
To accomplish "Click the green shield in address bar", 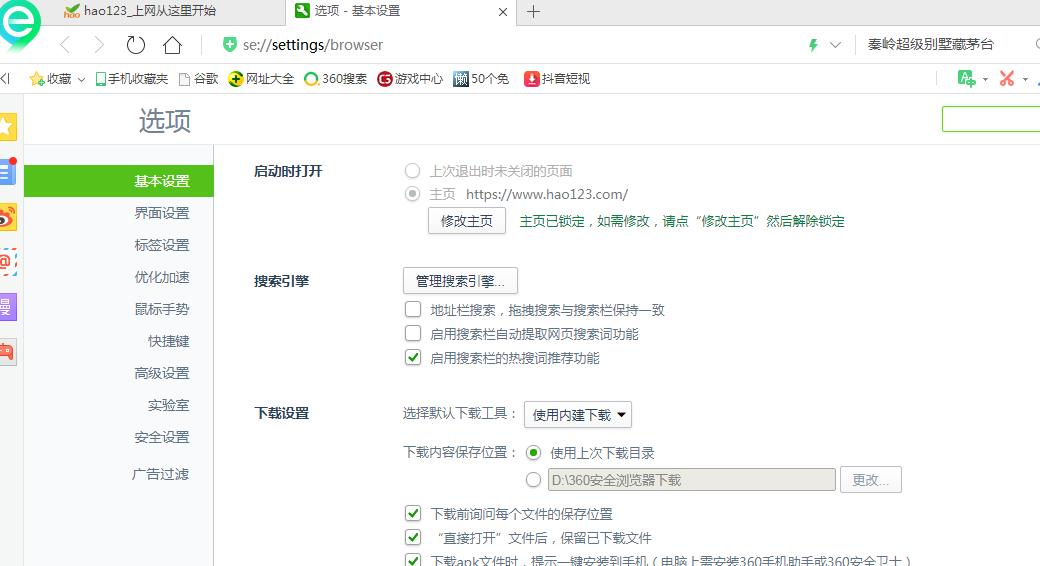I will (229, 44).
